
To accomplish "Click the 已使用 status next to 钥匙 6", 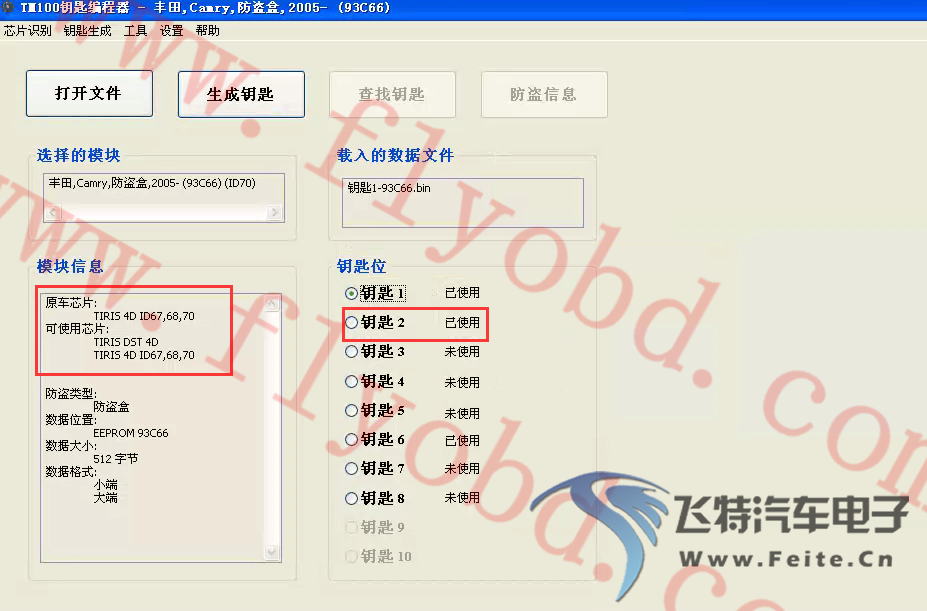I will [462, 441].
